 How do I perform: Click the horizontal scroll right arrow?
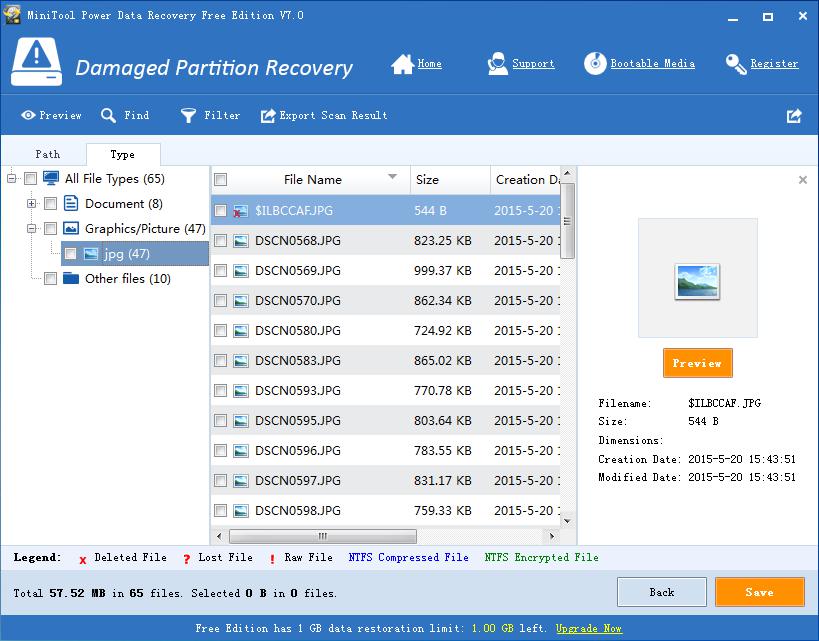pyautogui.click(x=552, y=536)
